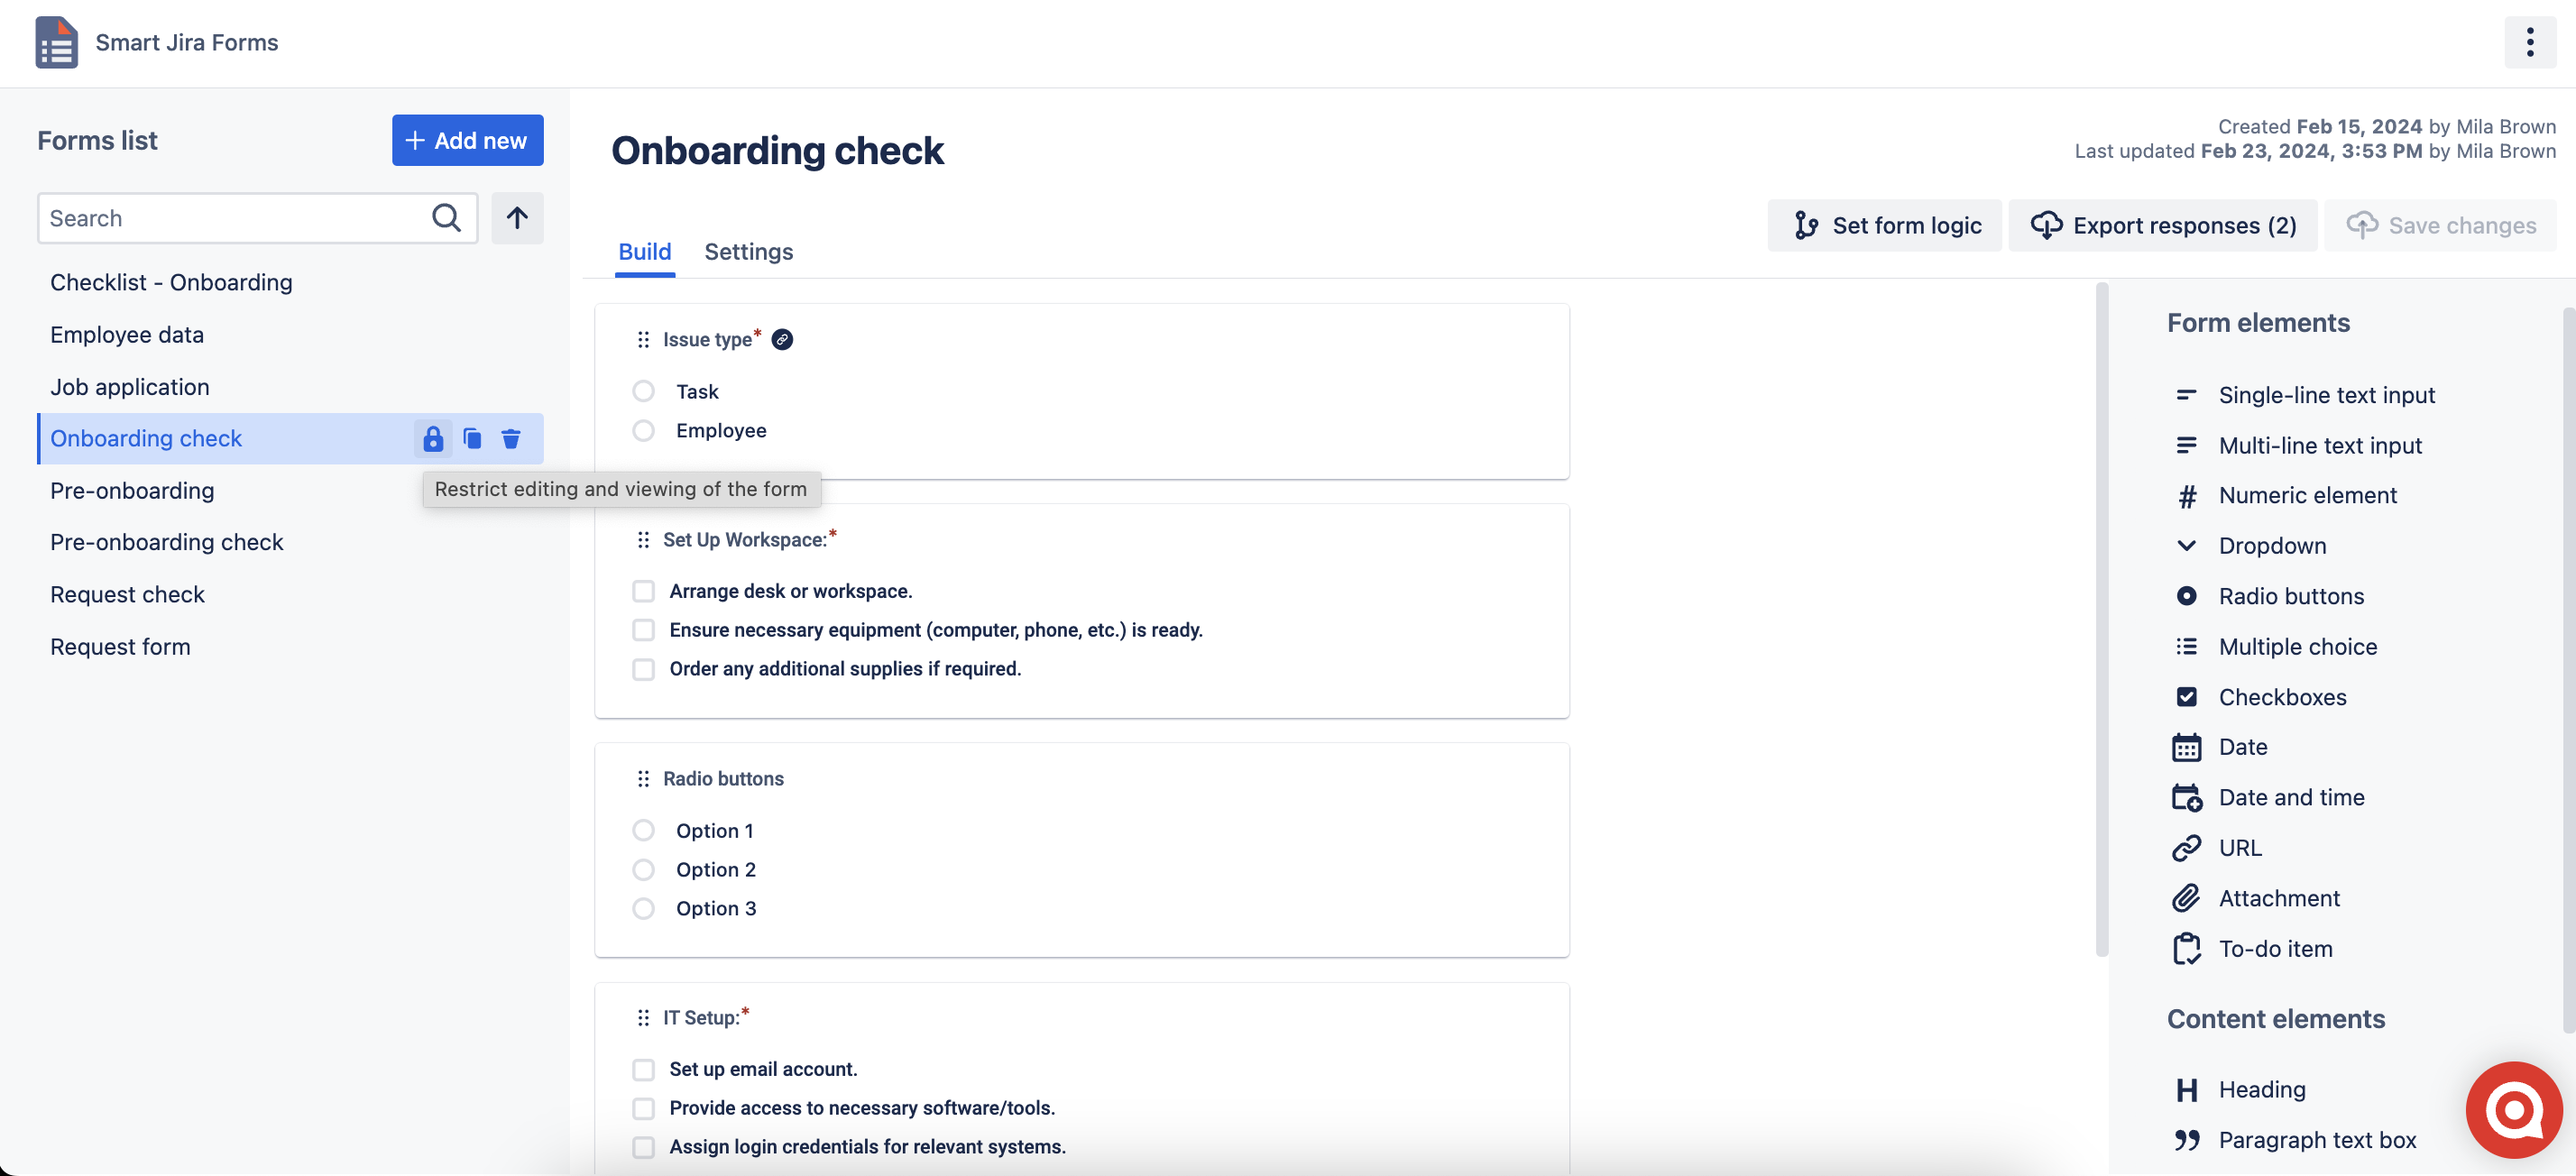Viewport: 2576px width, 1176px height.
Task: Open the red chat support bubble
Action: [x=2514, y=1109]
